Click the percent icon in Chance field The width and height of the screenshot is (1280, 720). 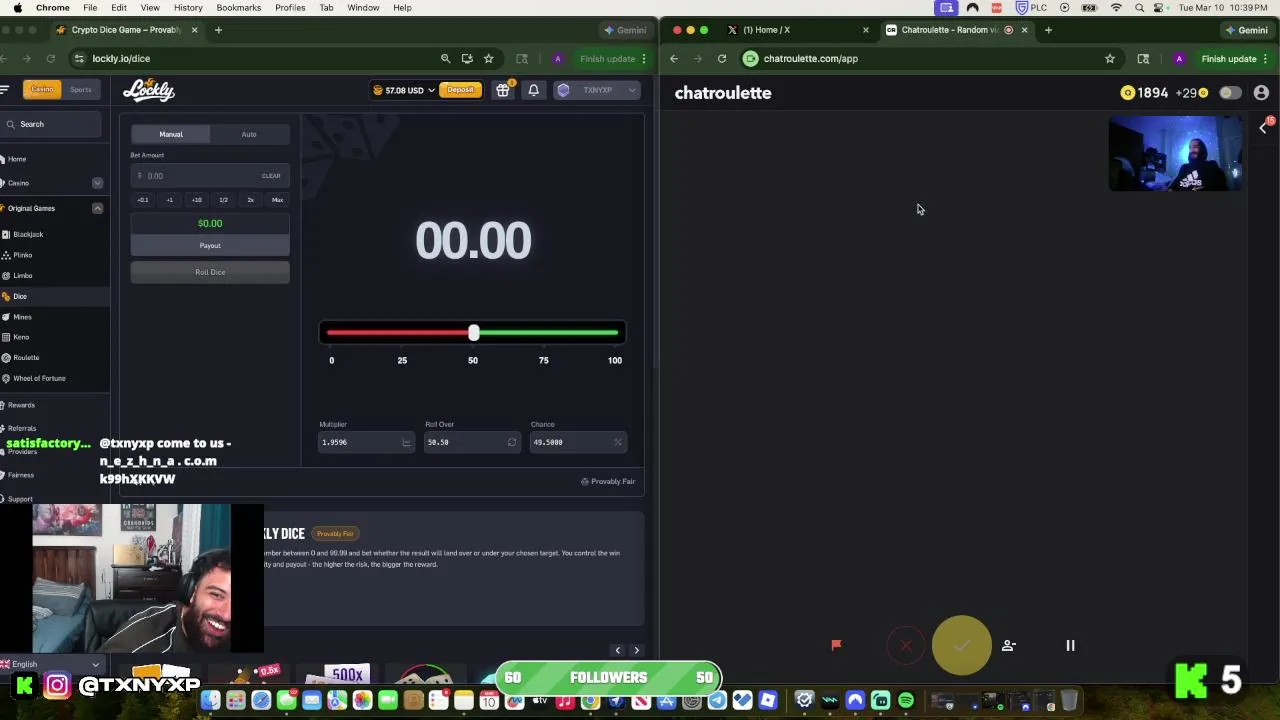click(617, 442)
